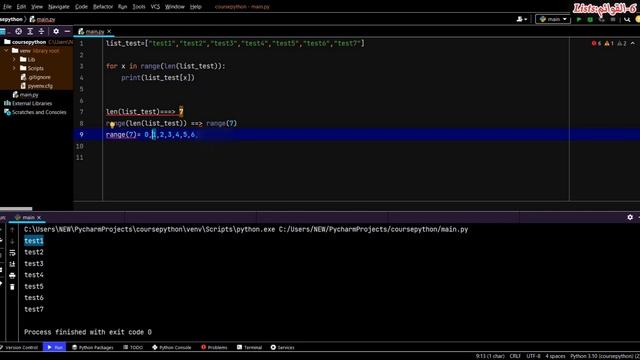The height and width of the screenshot is (360, 640).
Task: Open the VCS menu
Action: click(x=155, y=7)
